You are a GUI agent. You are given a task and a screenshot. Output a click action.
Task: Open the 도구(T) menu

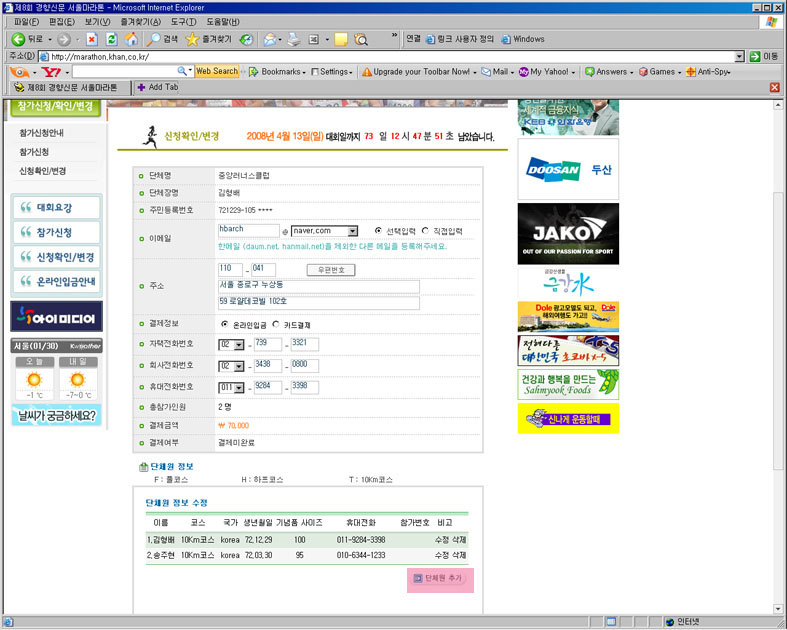point(183,21)
